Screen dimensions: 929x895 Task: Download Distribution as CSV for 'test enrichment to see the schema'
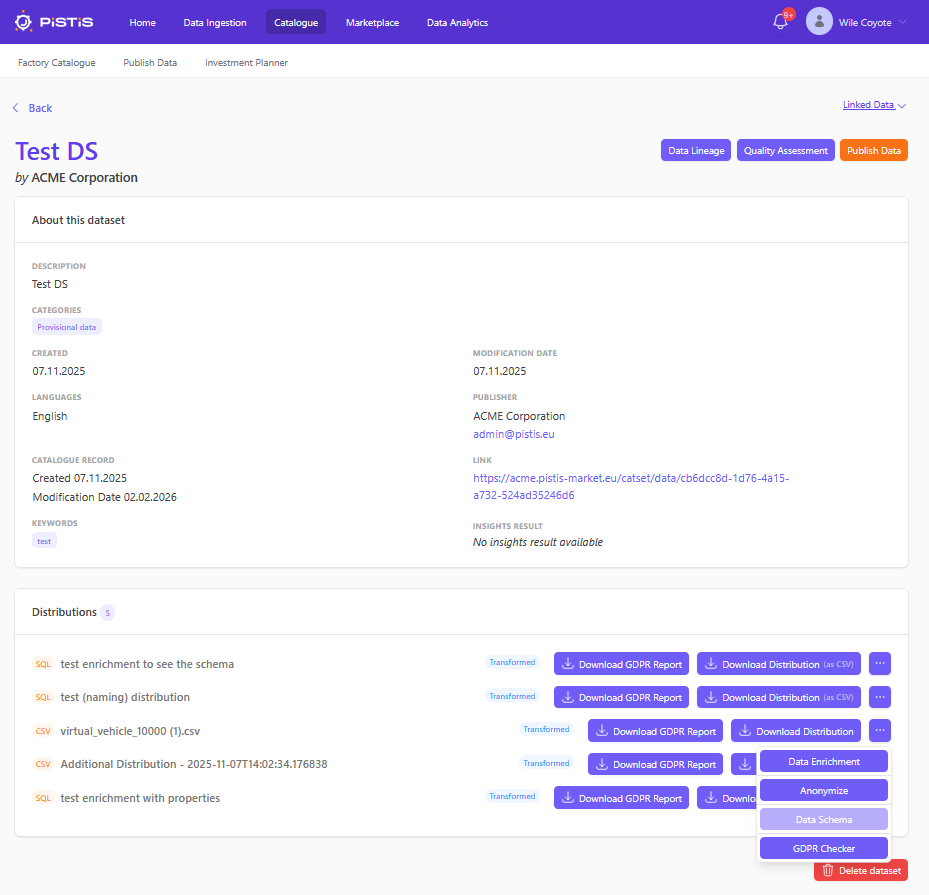click(x=779, y=664)
